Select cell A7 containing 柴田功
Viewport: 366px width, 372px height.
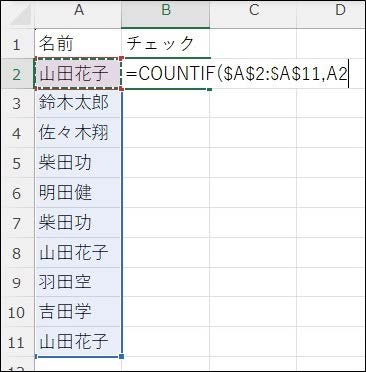pos(78,223)
